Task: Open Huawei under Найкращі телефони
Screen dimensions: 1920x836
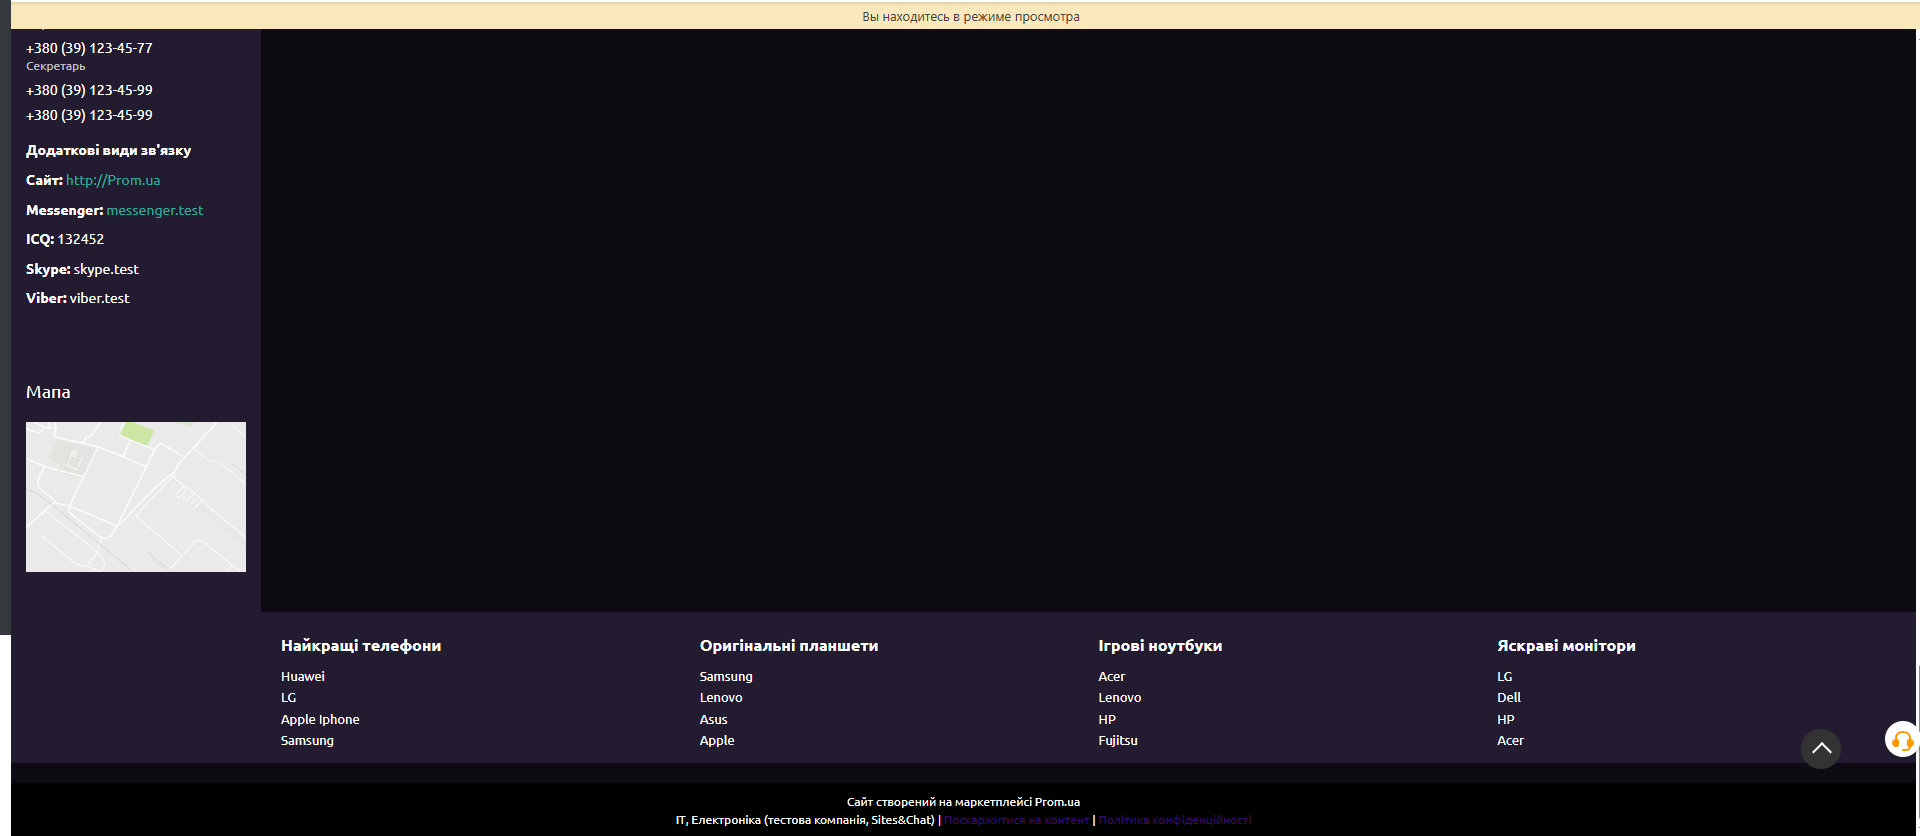Action: pos(303,677)
